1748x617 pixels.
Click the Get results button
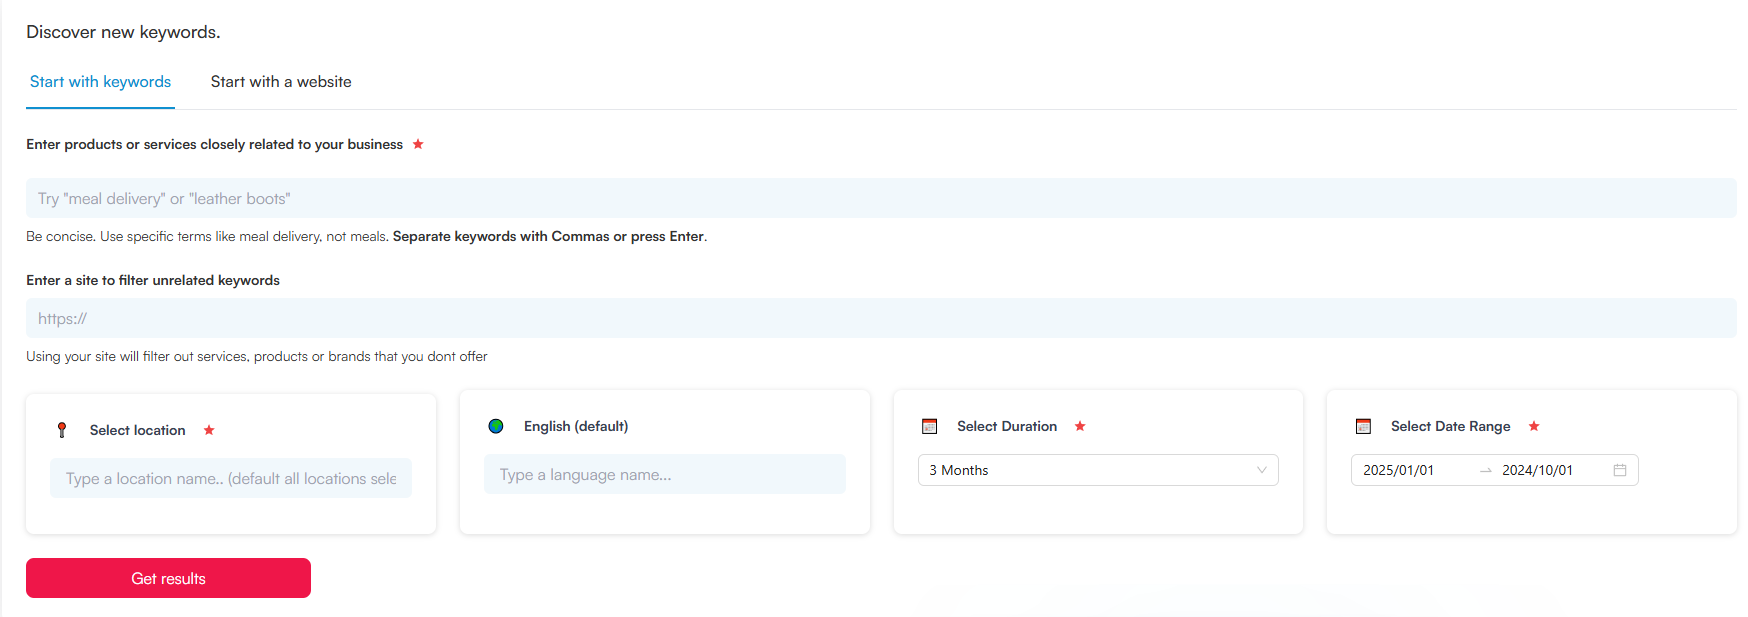[x=168, y=578]
